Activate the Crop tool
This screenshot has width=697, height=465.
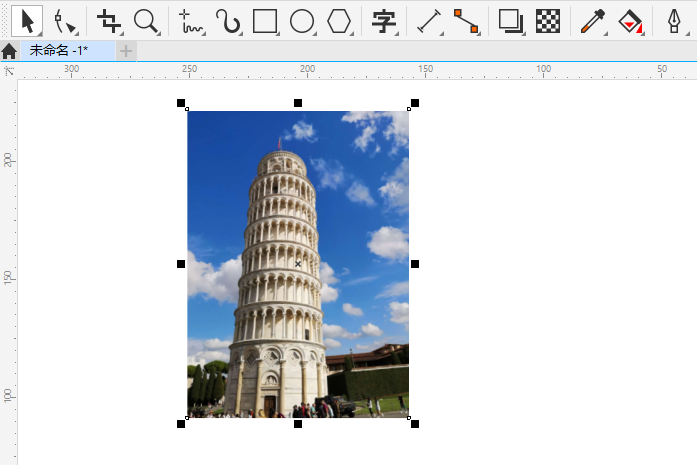pos(109,20)
